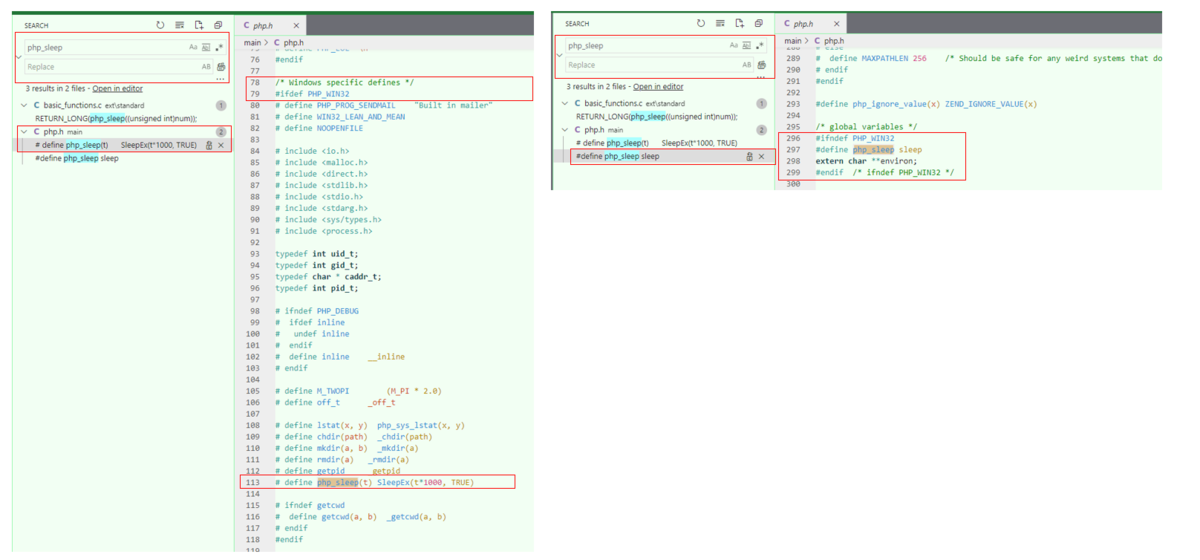Click 'main' breadcrumb in right window
Screen dimensions: 1200x560
[792, 41]
